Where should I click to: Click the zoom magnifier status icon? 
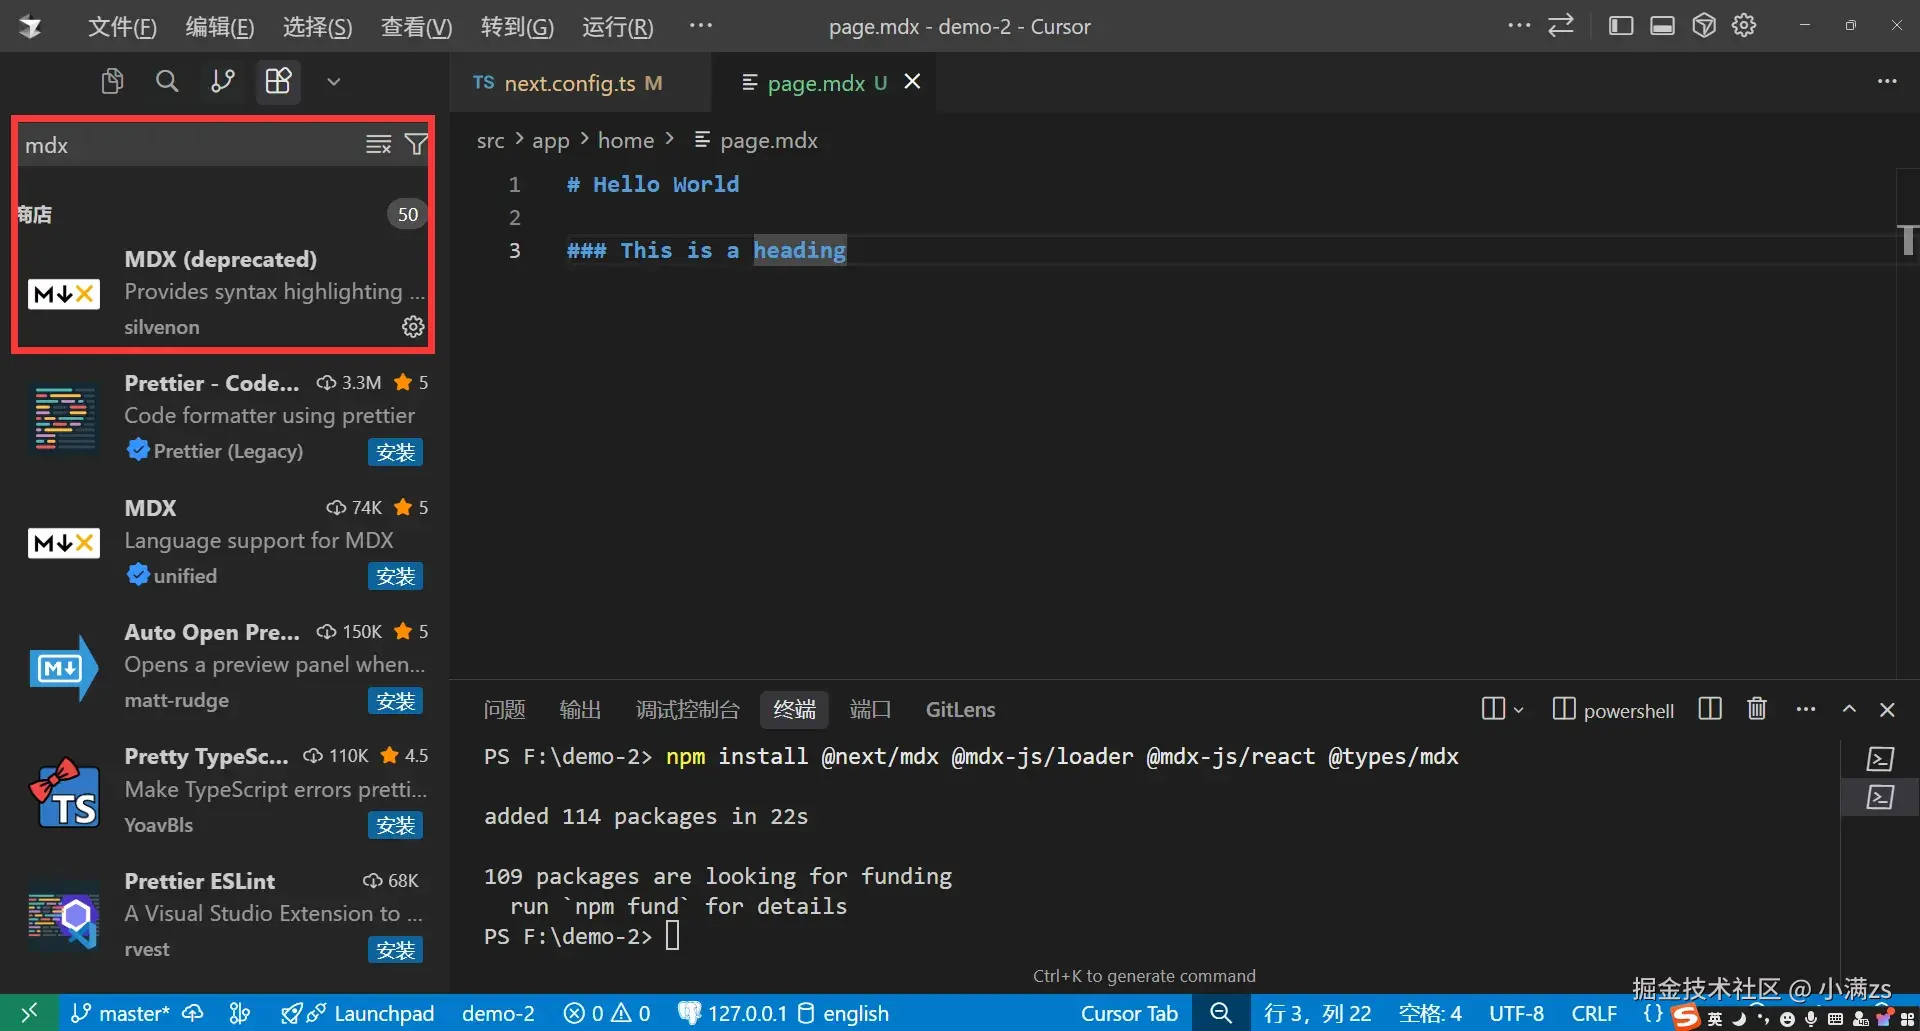[1221, 1014]
